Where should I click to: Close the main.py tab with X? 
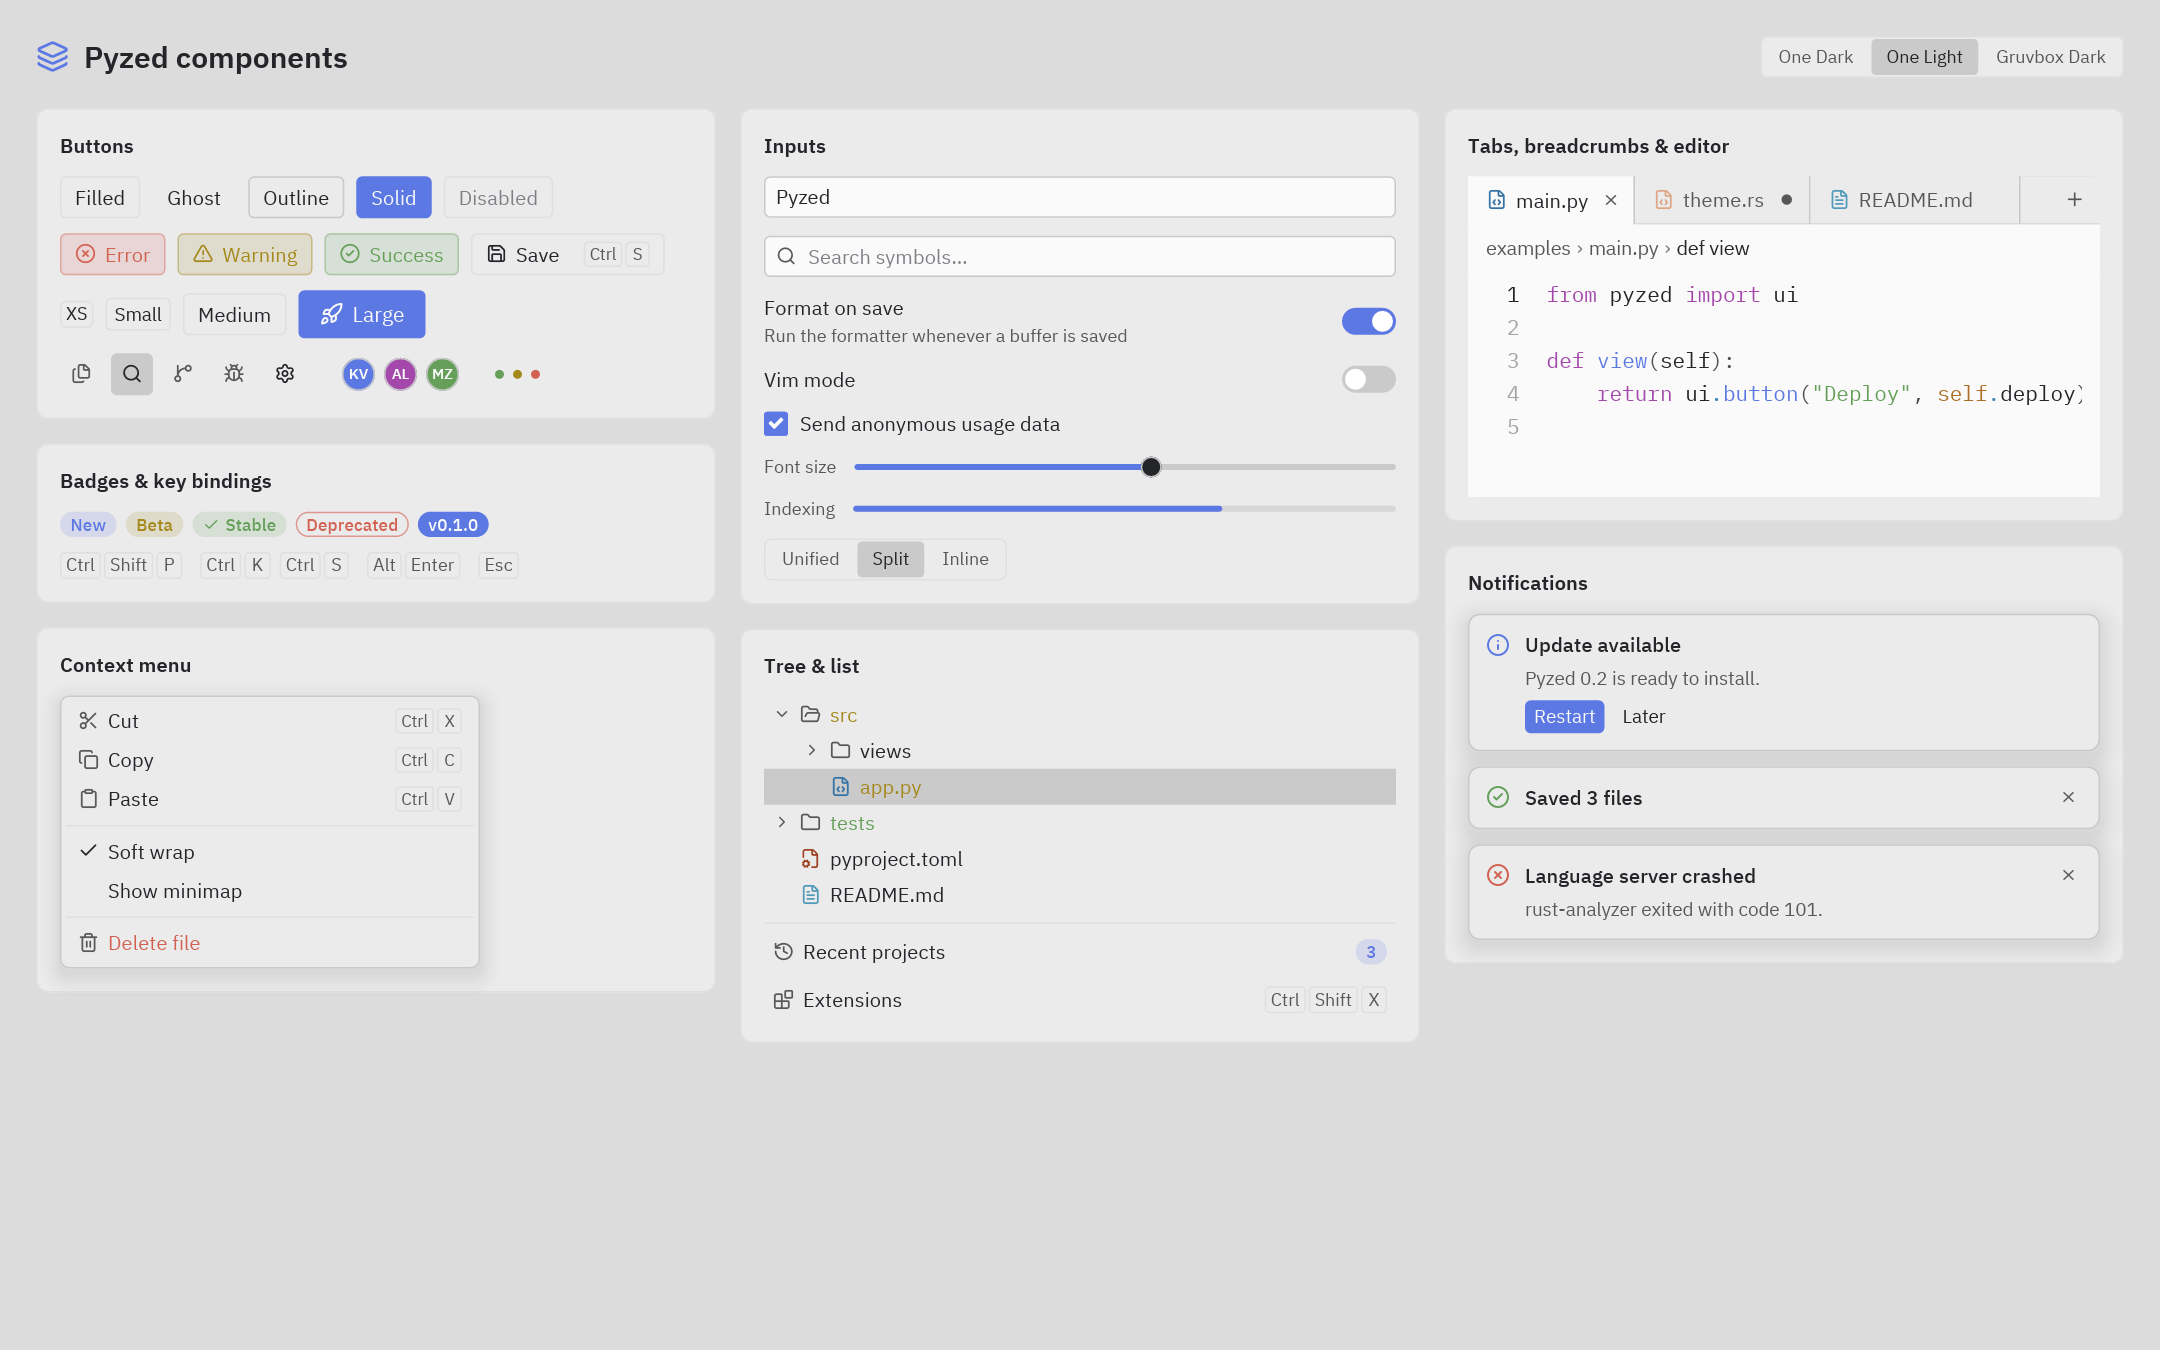1611,200
